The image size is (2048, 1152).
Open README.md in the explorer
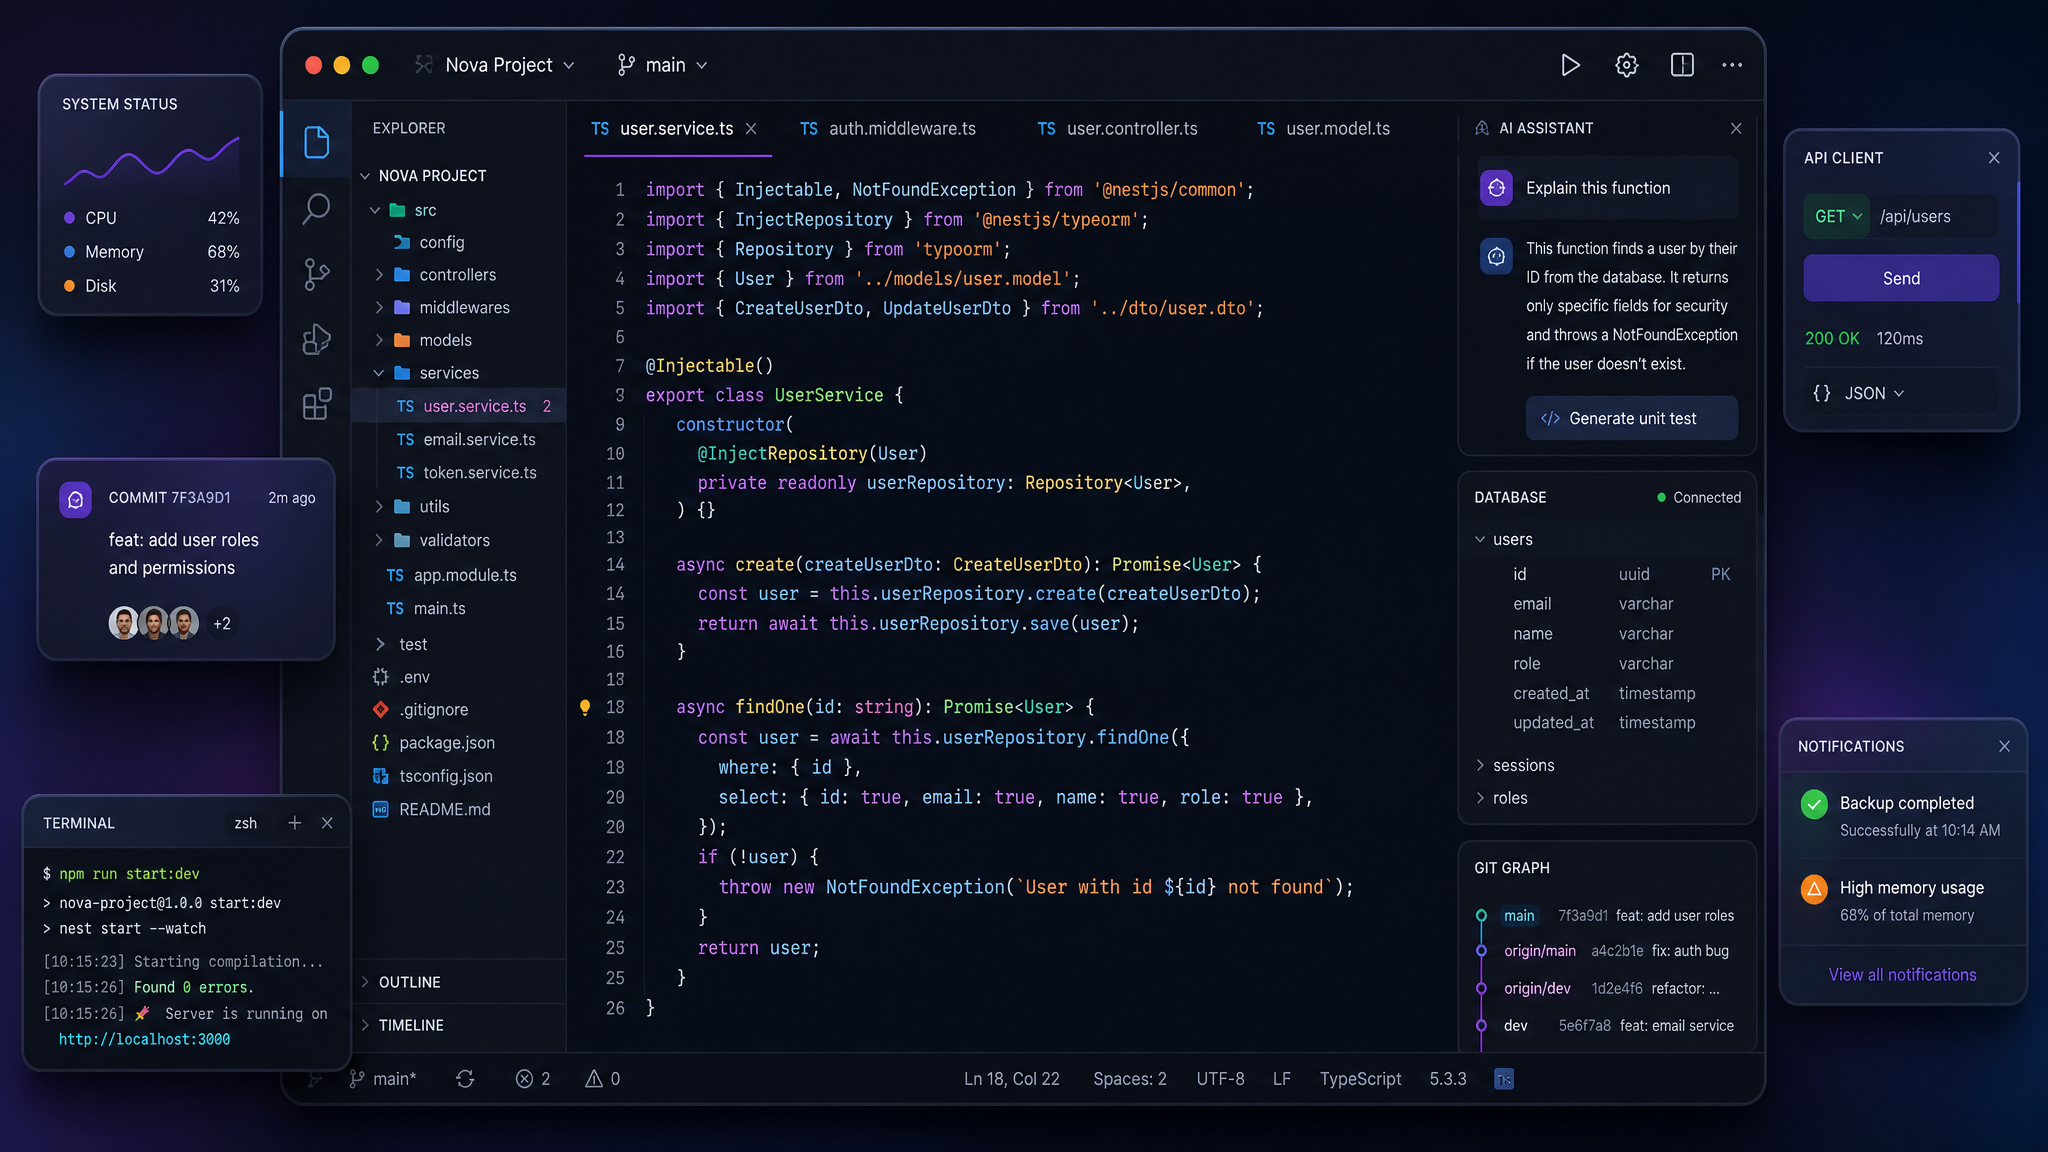431,810
